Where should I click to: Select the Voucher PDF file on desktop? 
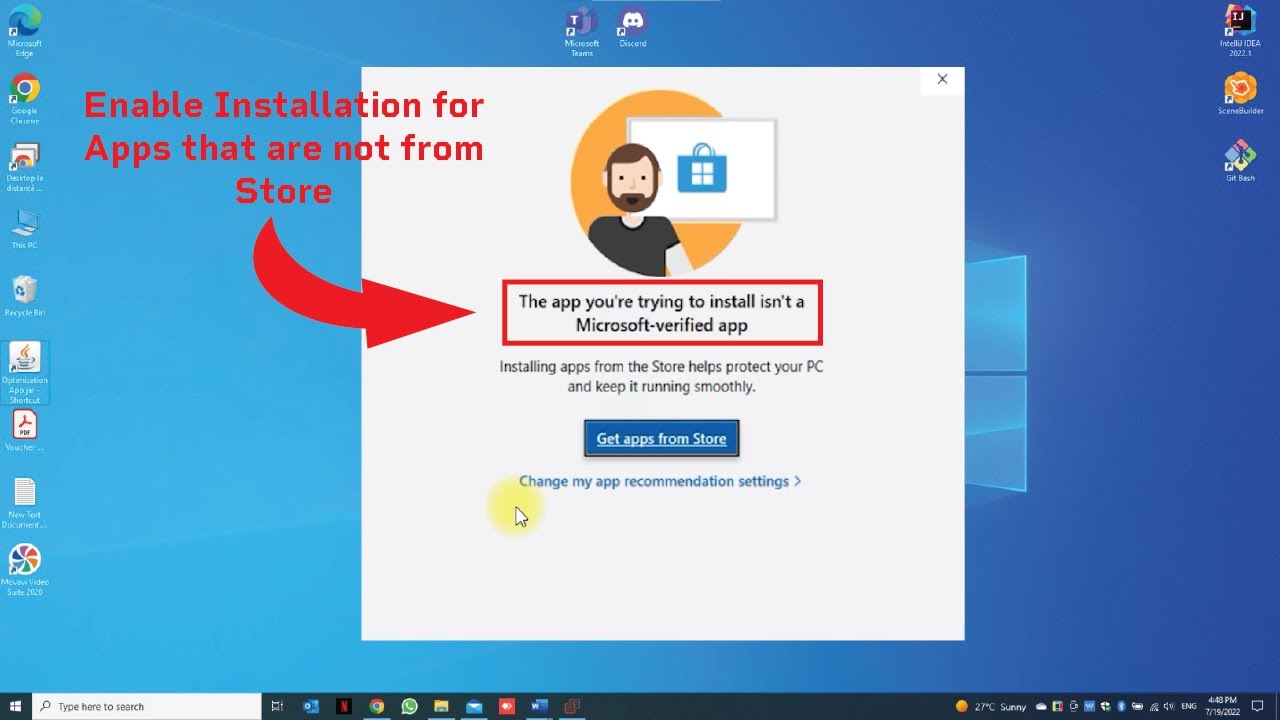pyautogui.click(x=25, y=431)
